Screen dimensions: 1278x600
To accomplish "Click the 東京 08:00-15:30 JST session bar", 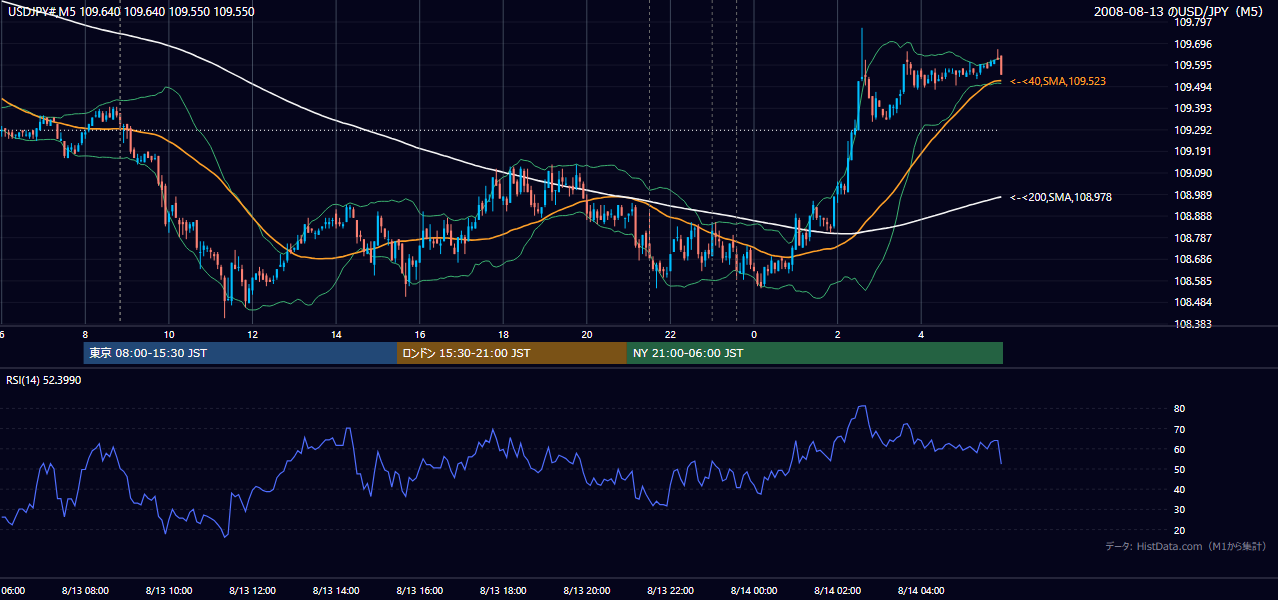I will 241,353.
